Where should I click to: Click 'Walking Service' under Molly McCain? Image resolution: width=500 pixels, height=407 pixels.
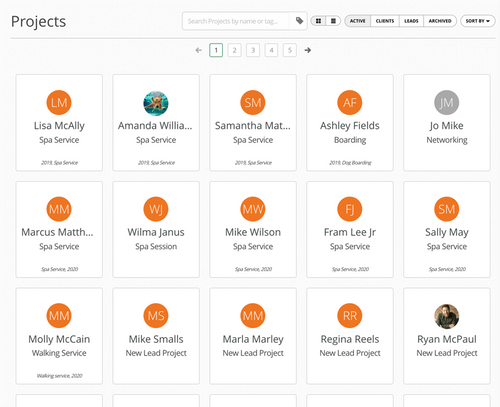pos(59,353)
